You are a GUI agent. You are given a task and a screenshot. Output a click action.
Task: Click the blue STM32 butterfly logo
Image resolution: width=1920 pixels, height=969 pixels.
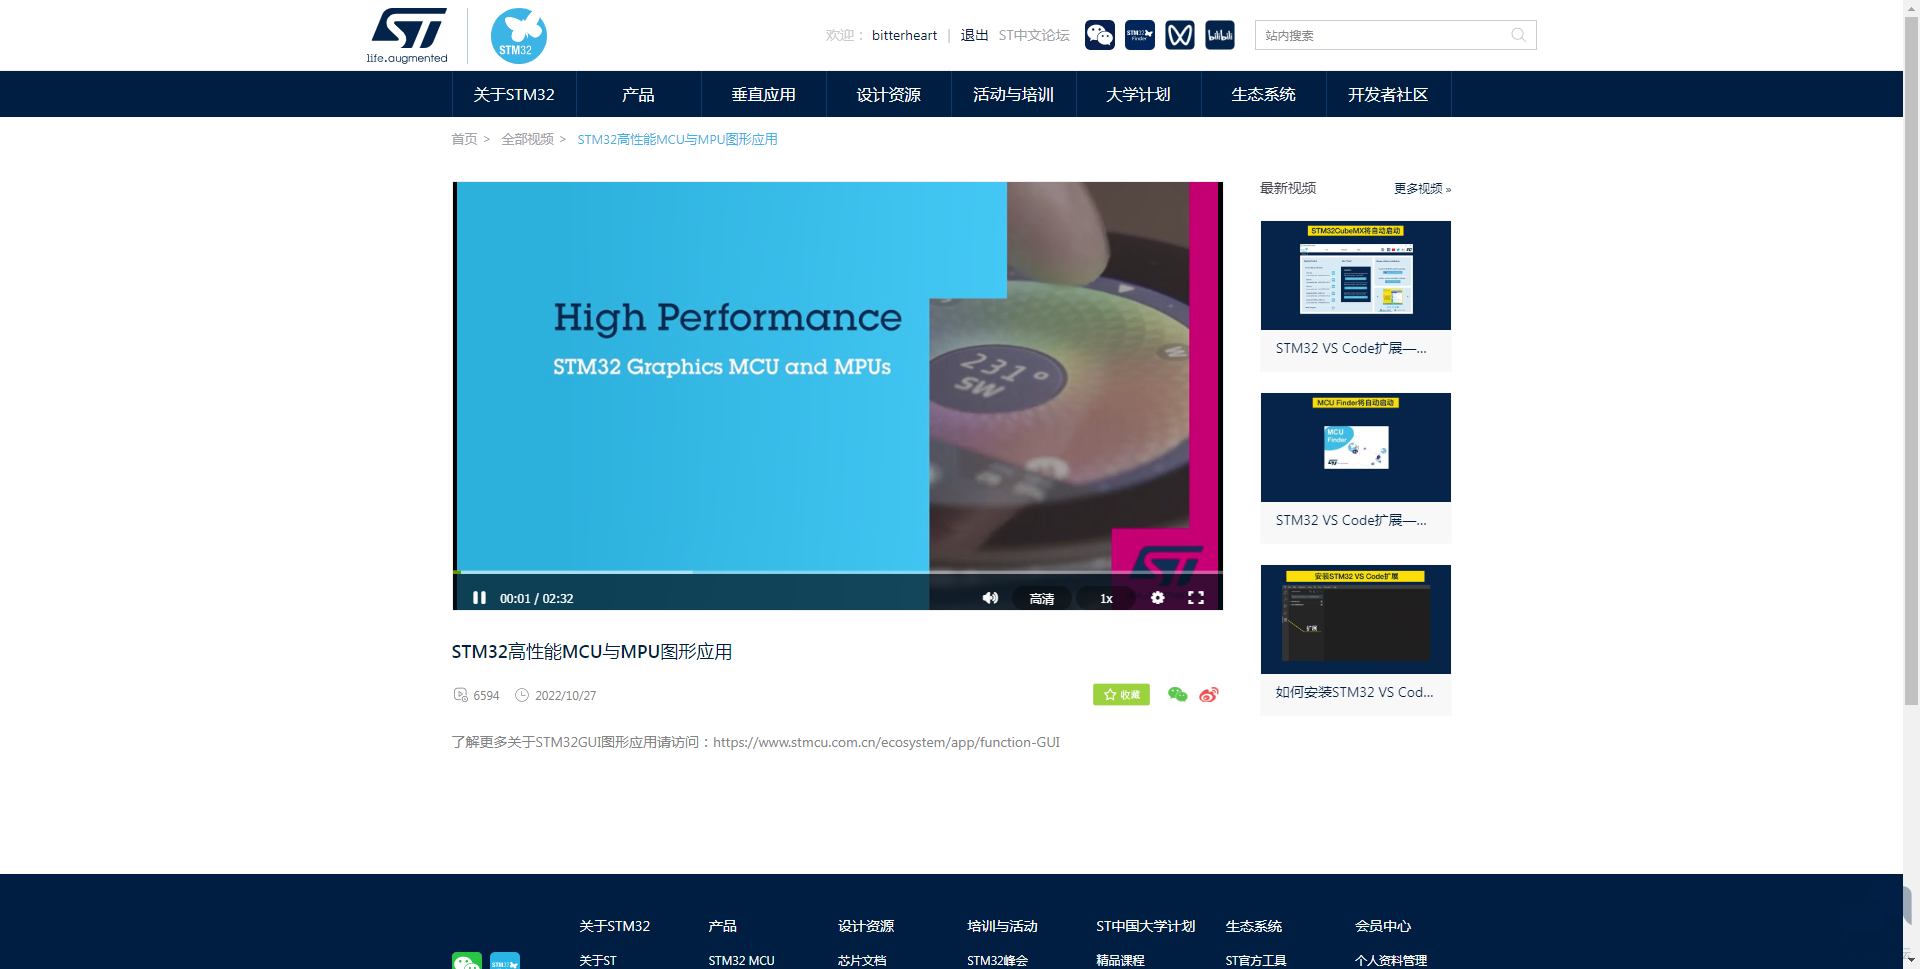click(x=518, y=36)
